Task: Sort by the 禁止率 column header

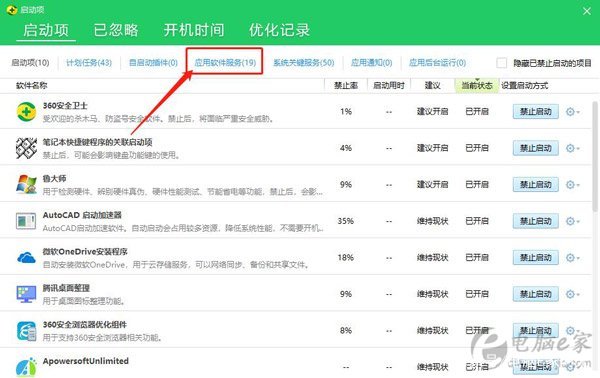Action: coord(346,86)
